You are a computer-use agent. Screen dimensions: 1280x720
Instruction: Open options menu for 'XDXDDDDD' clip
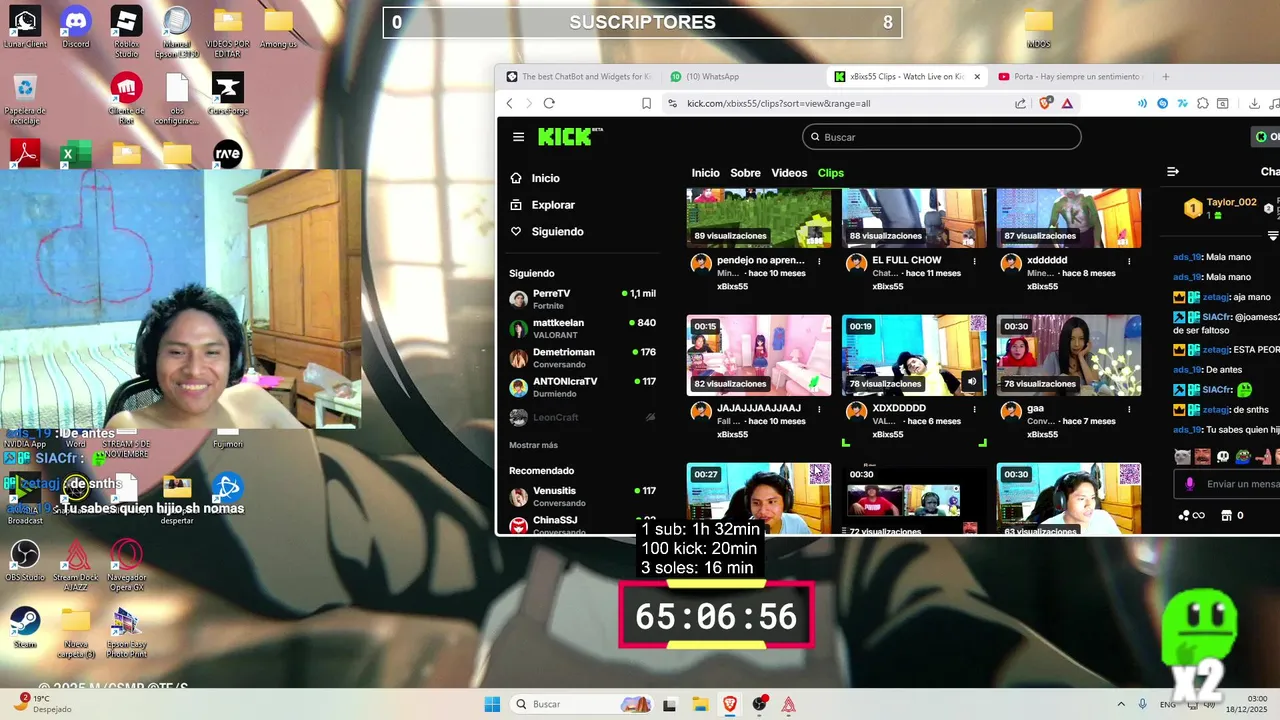coord(974,409)
